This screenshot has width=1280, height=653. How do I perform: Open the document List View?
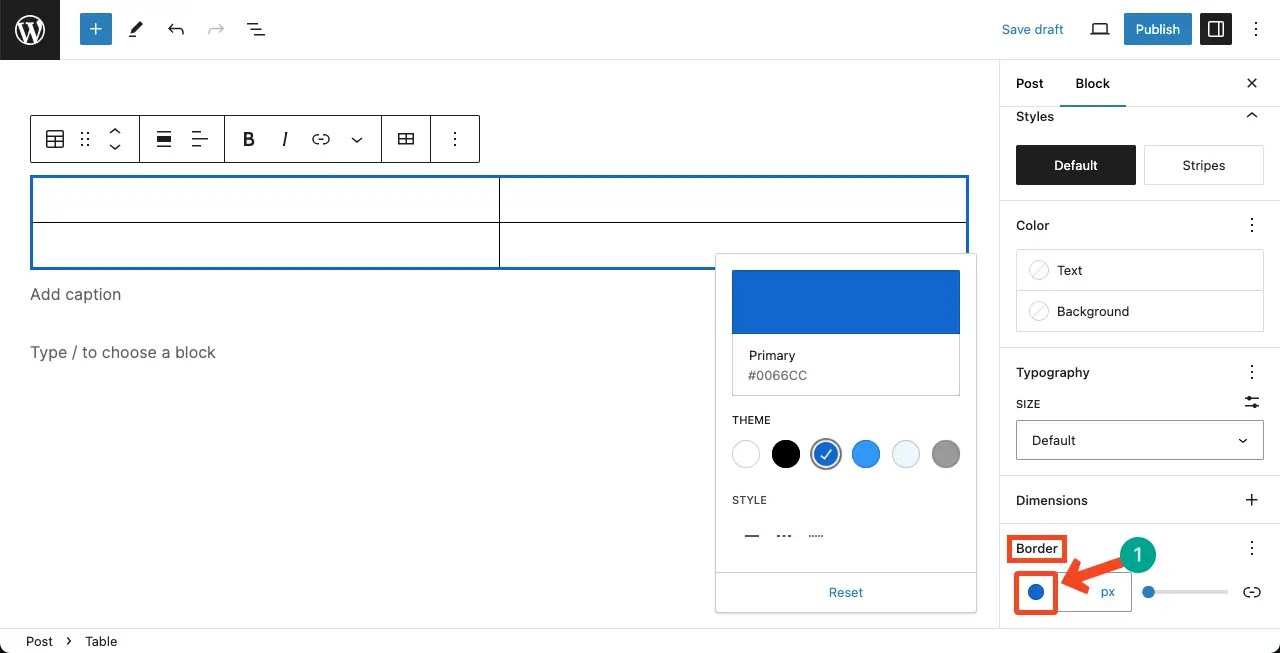point(256,29)
